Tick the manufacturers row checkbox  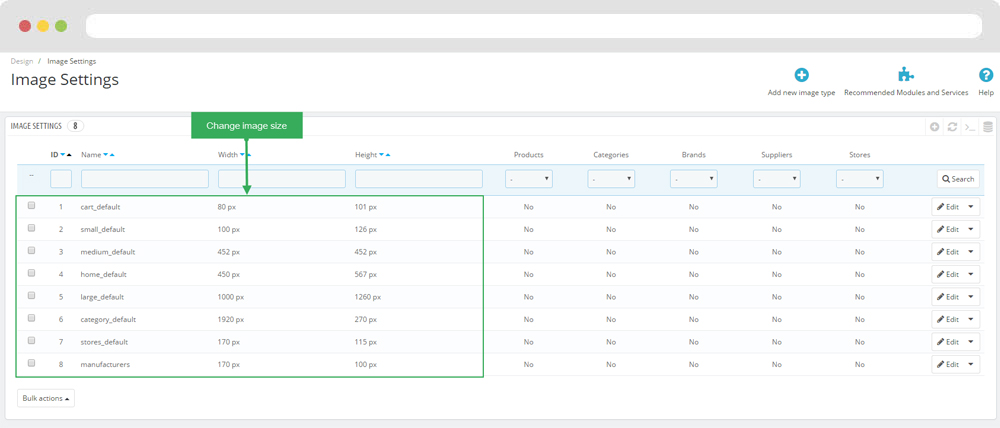click(x=32, y=363)
